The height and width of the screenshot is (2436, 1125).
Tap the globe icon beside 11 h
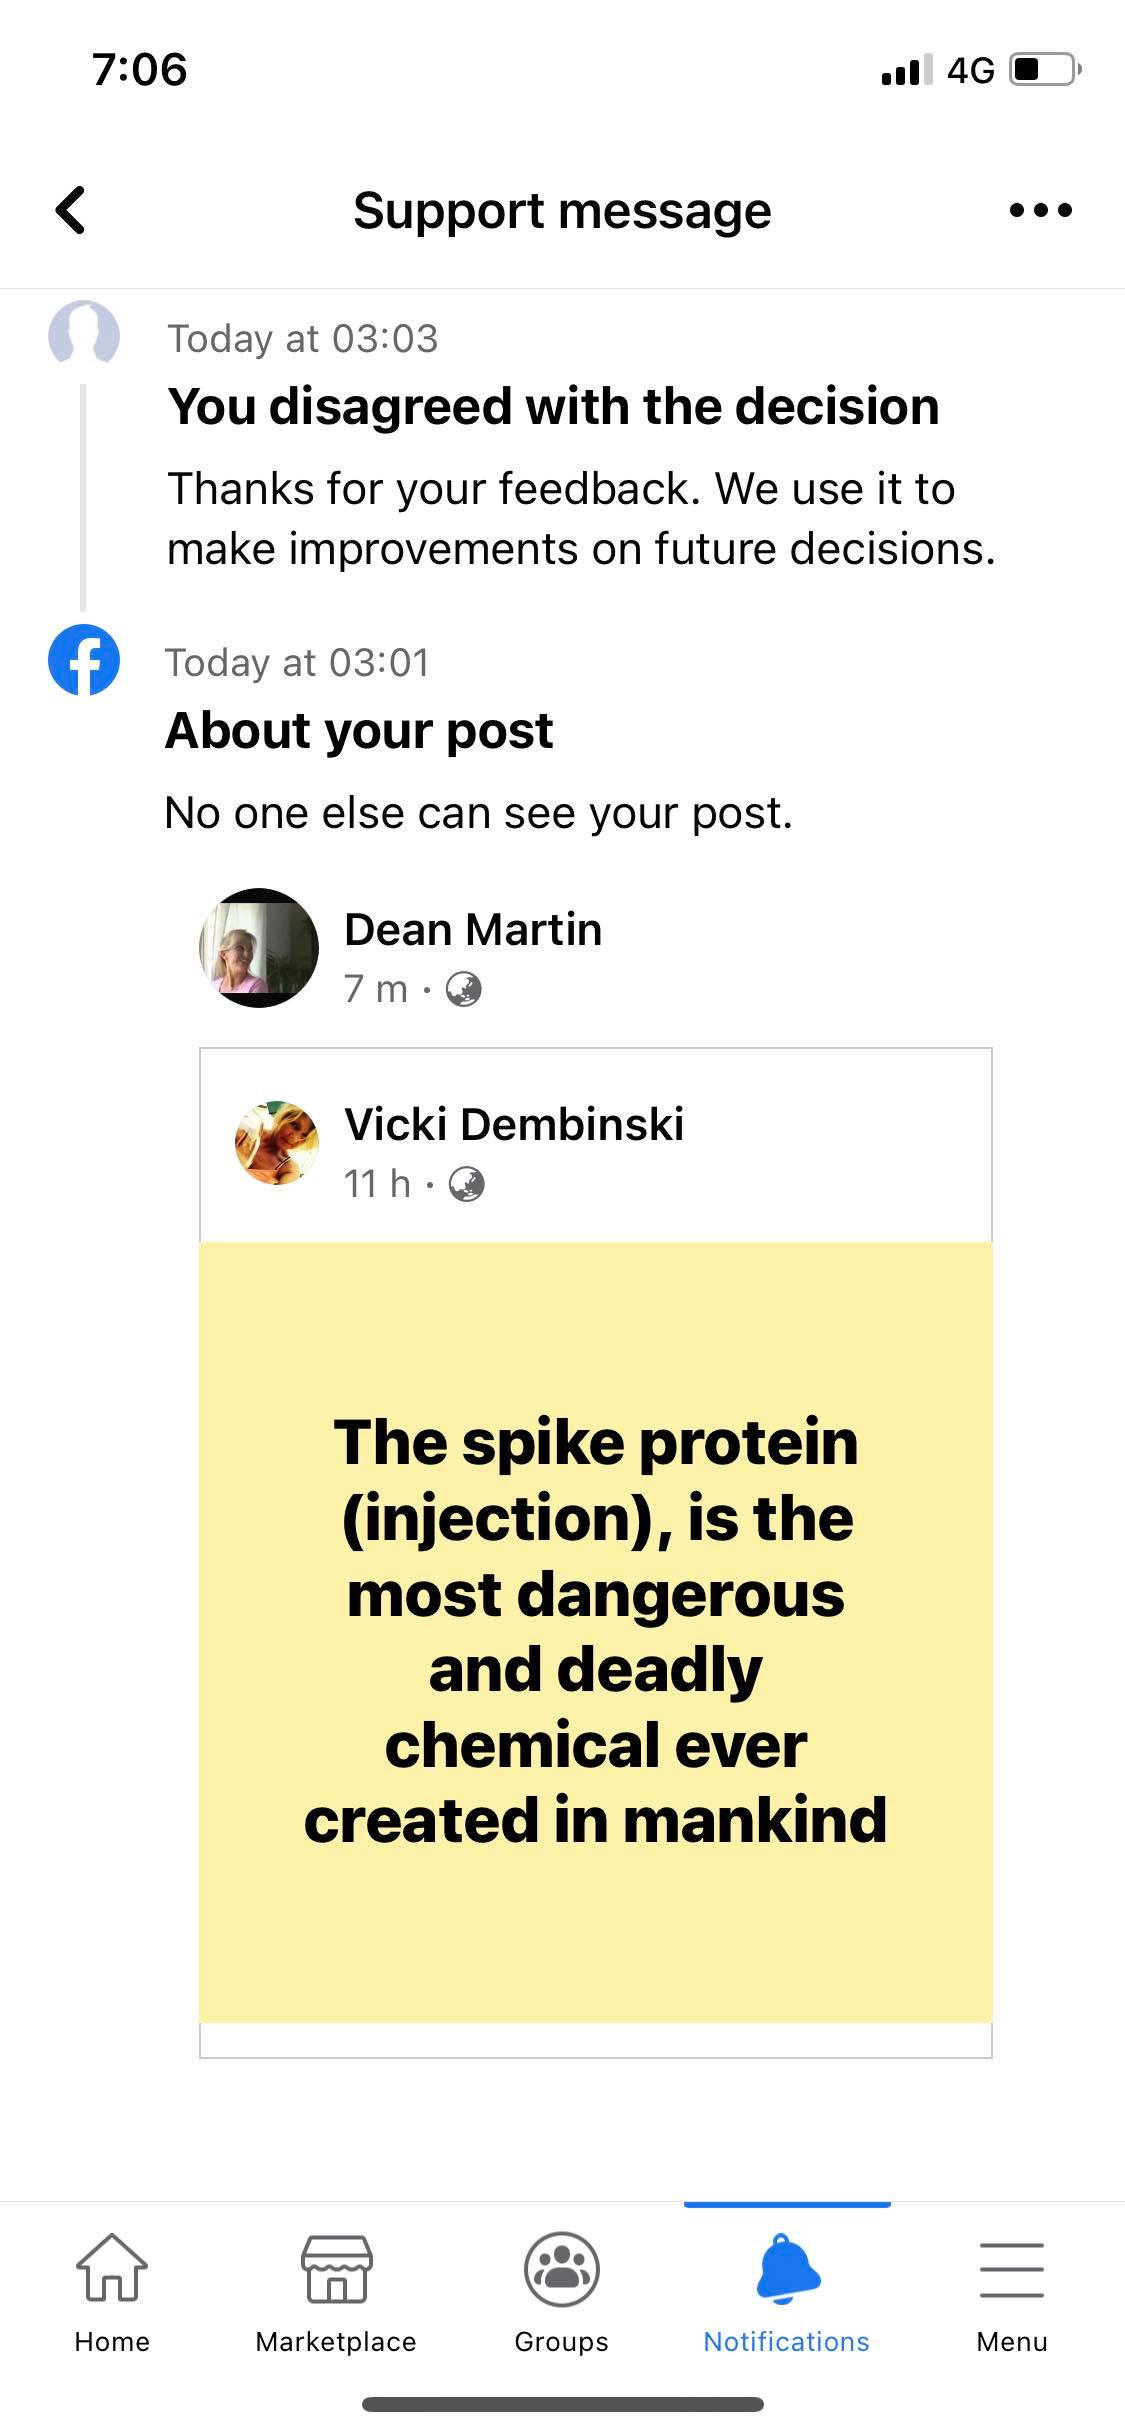click(x=466, y=1184)
